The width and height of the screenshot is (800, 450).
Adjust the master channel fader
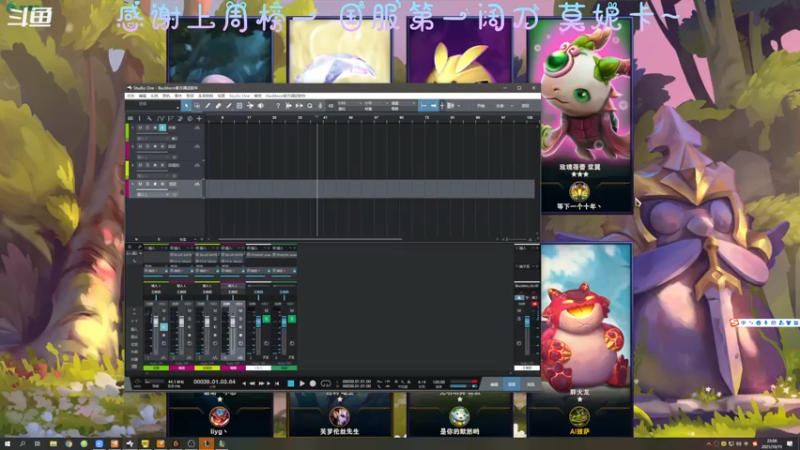[527, 322]
